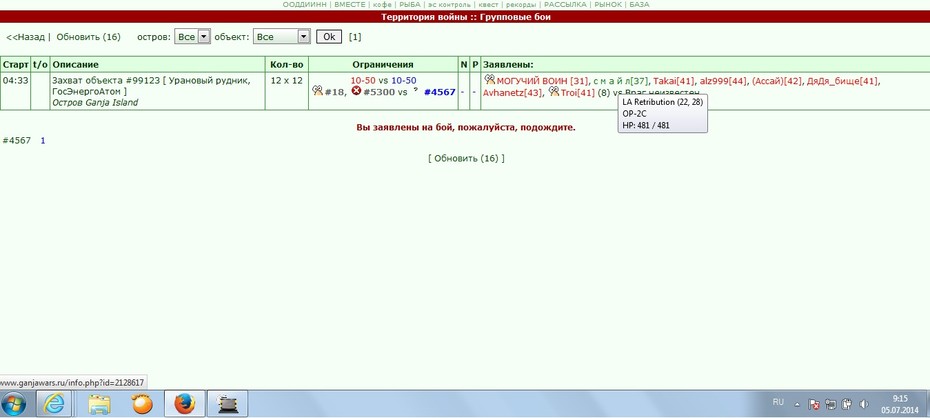930x418 pixels.
Task: Click the syndicate #18 icon
Action: pos(317,91)
